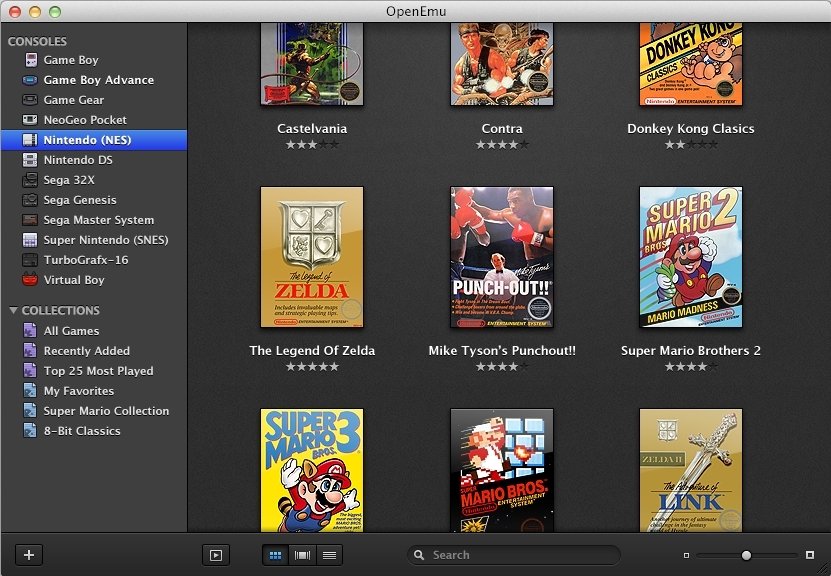This screenshot has width=831, height=576.
Task: Switch to grid view
Action: [276, 555]
